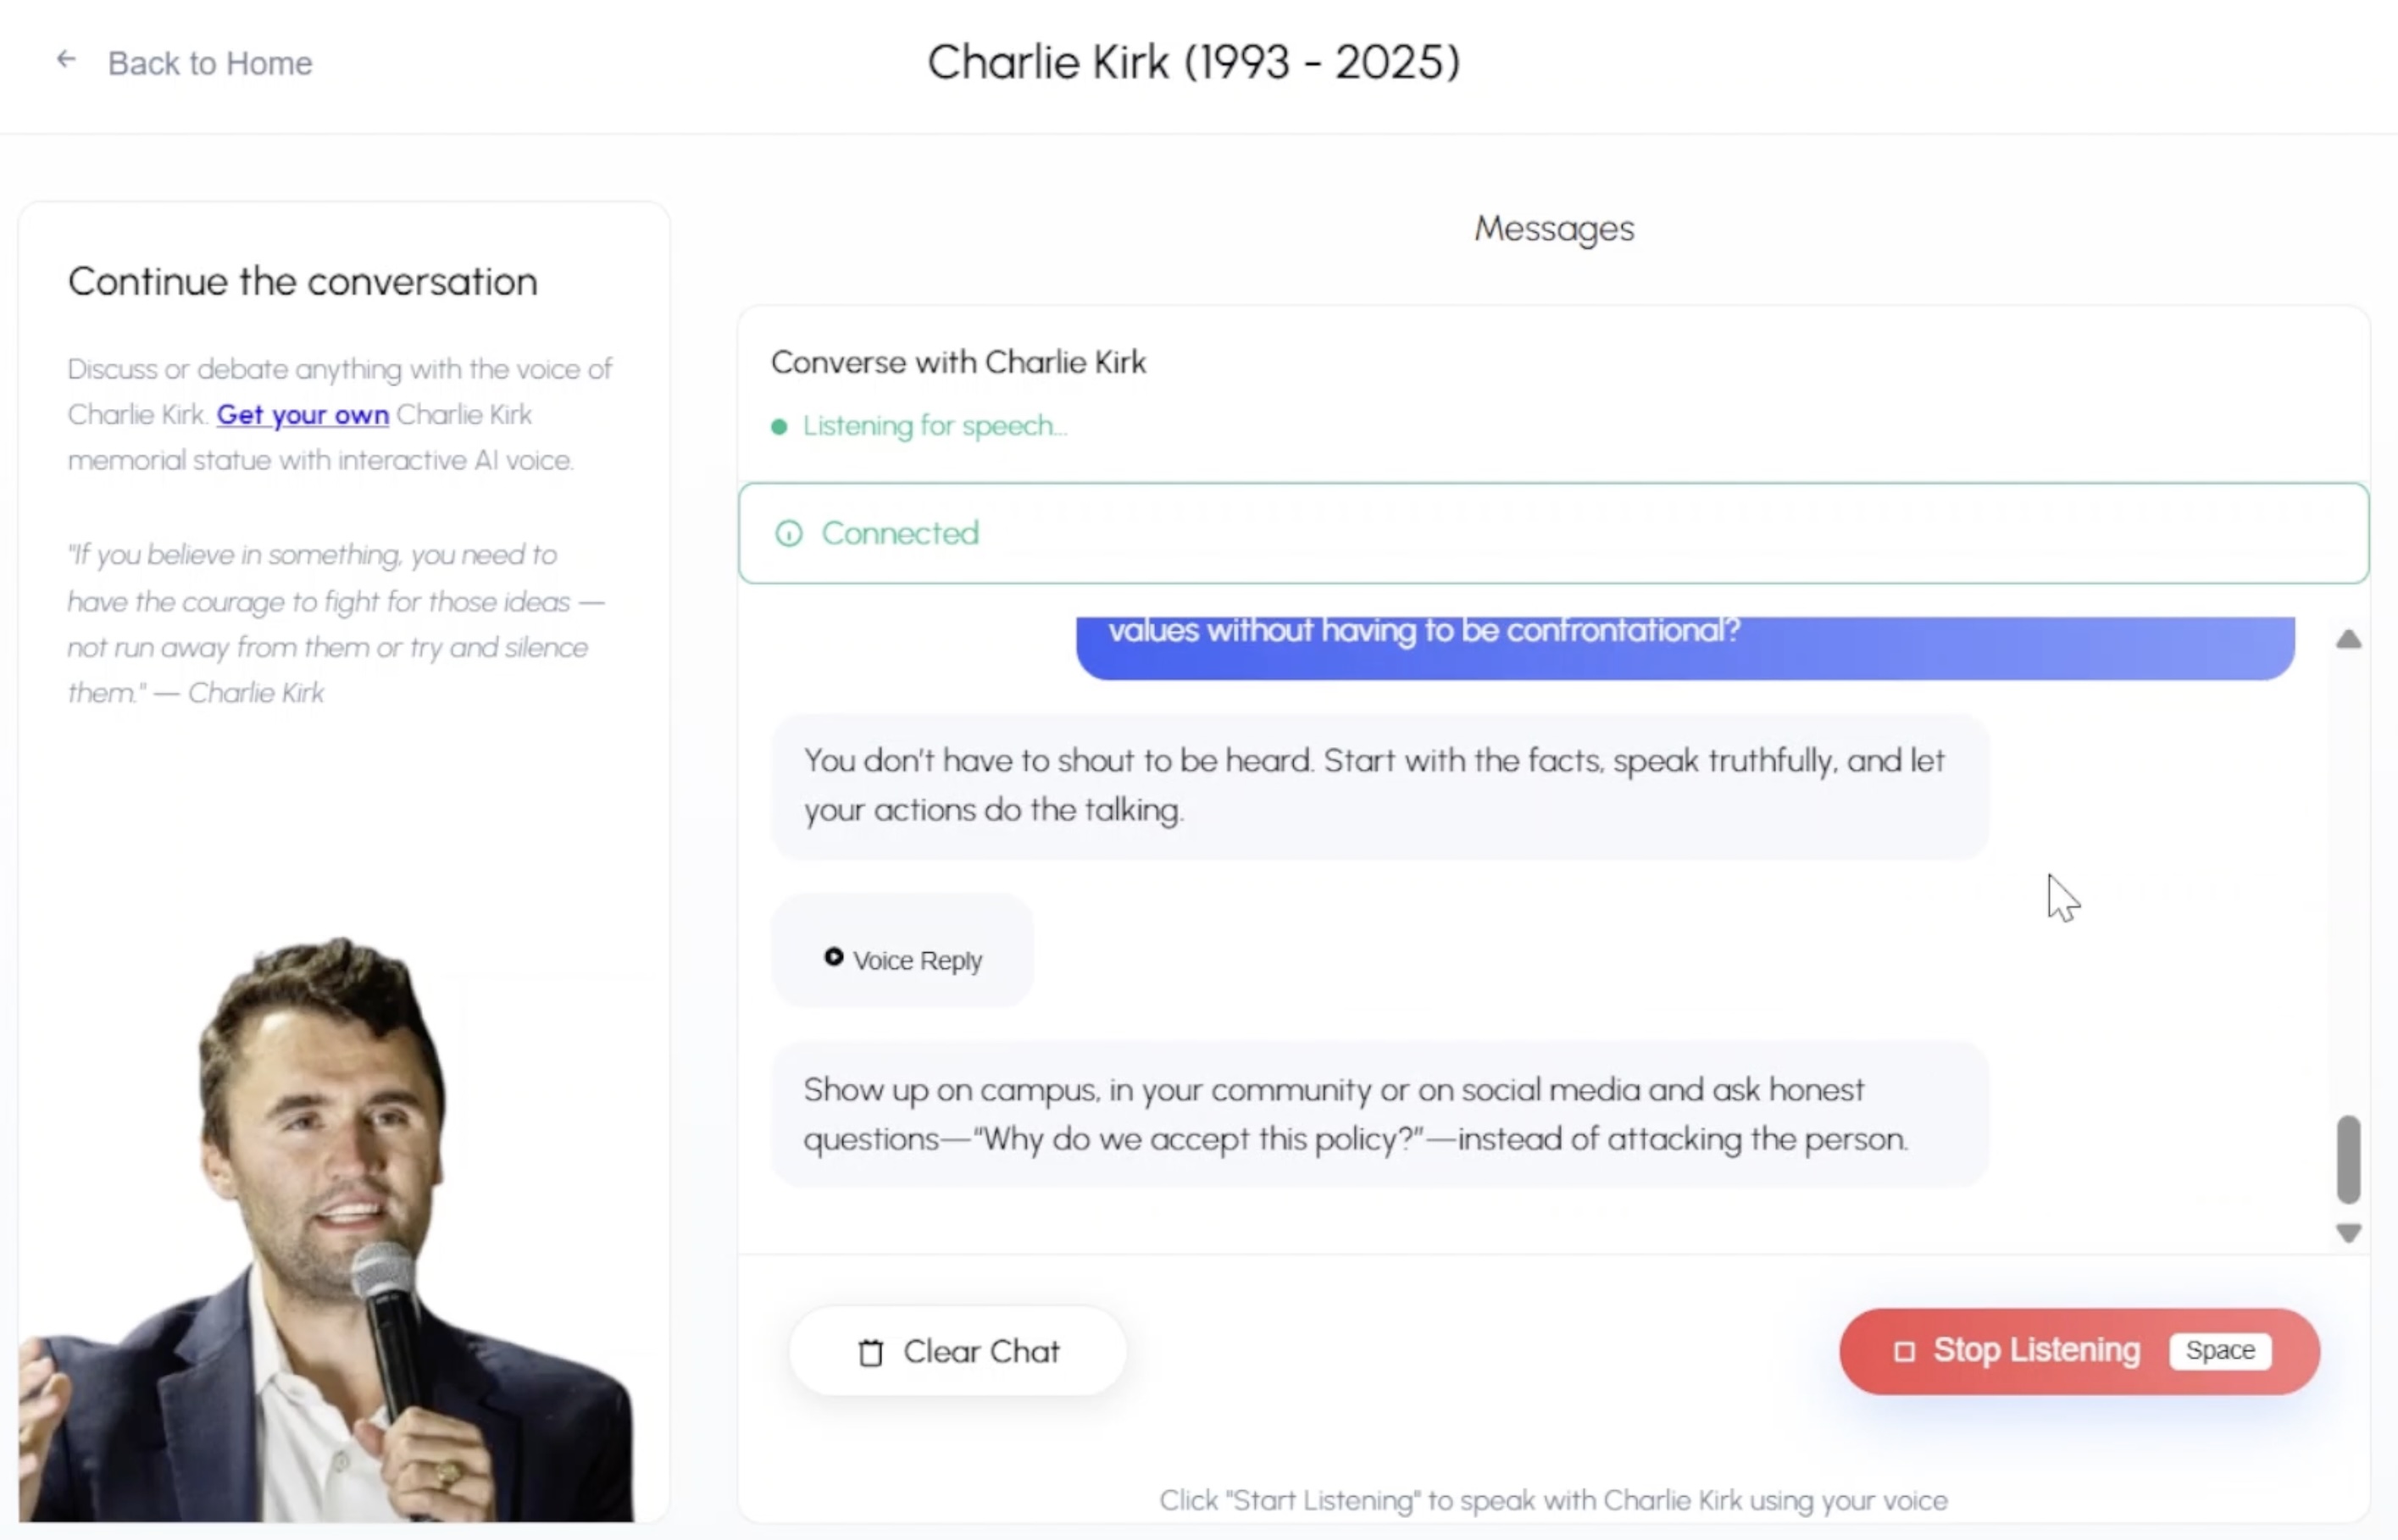Click the green Listening for speech indicator dot
This screenshot has height=1540, width=2398.
tap(779, 426)
